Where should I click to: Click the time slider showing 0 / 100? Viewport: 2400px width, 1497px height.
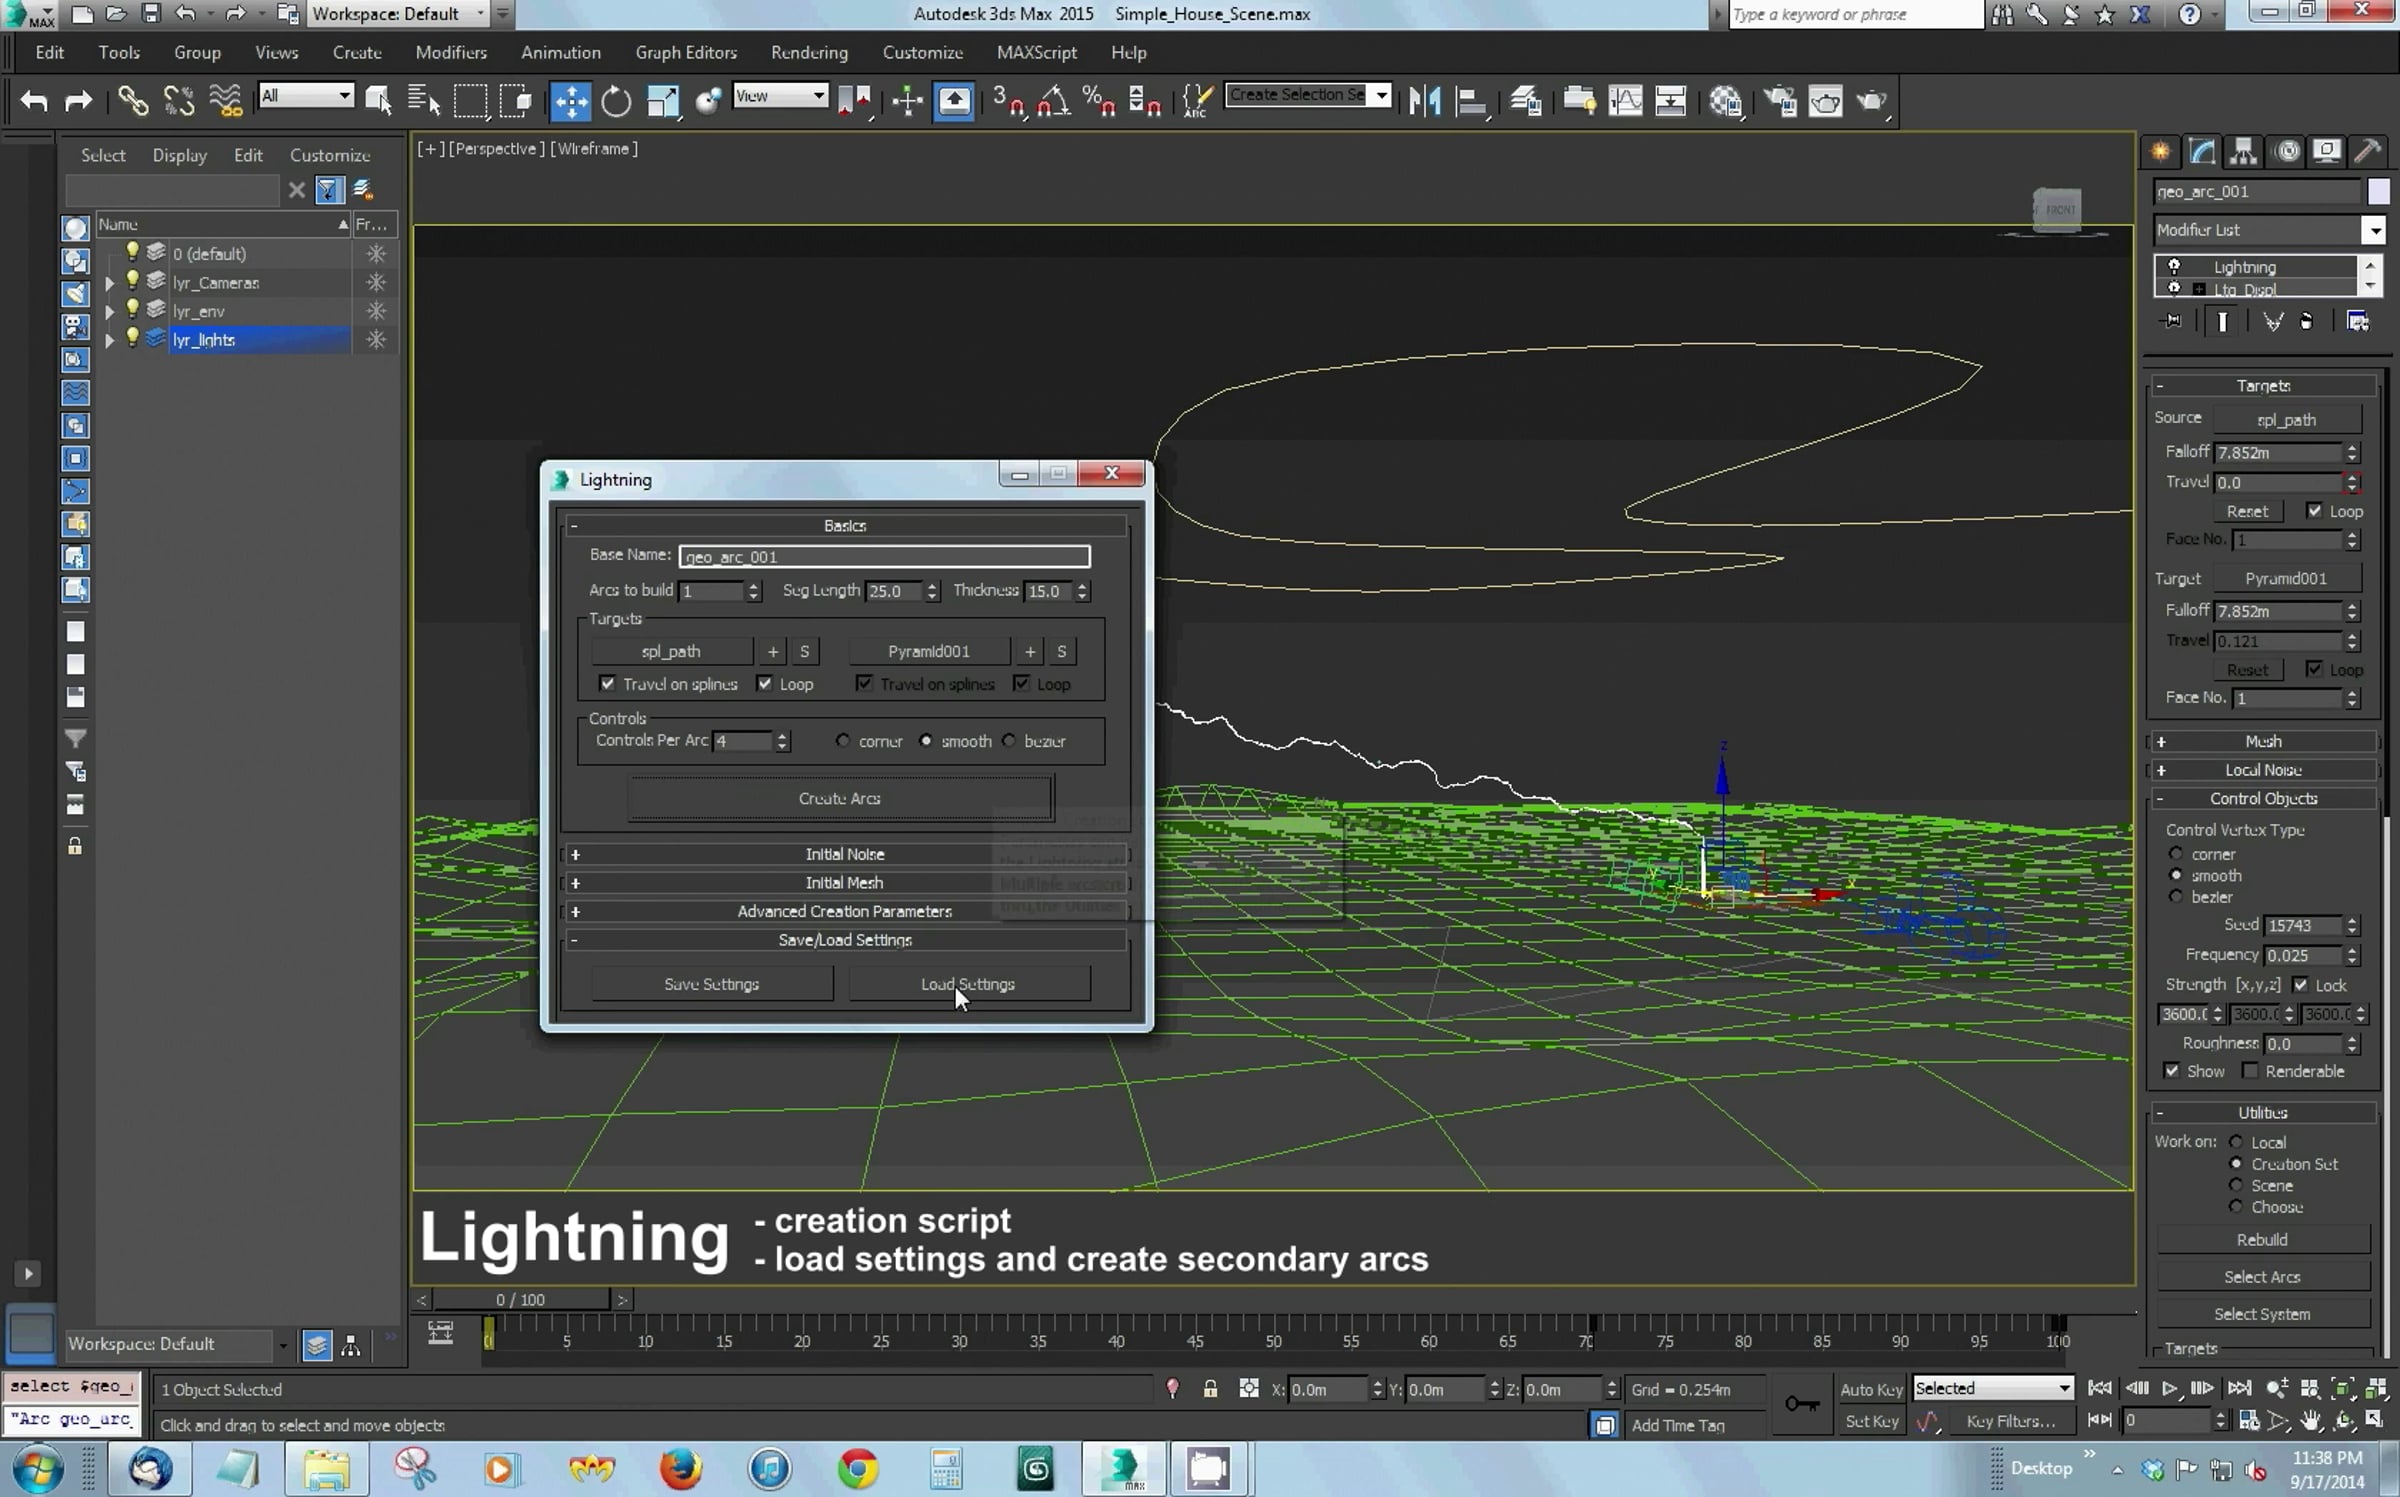[521, 1300]
